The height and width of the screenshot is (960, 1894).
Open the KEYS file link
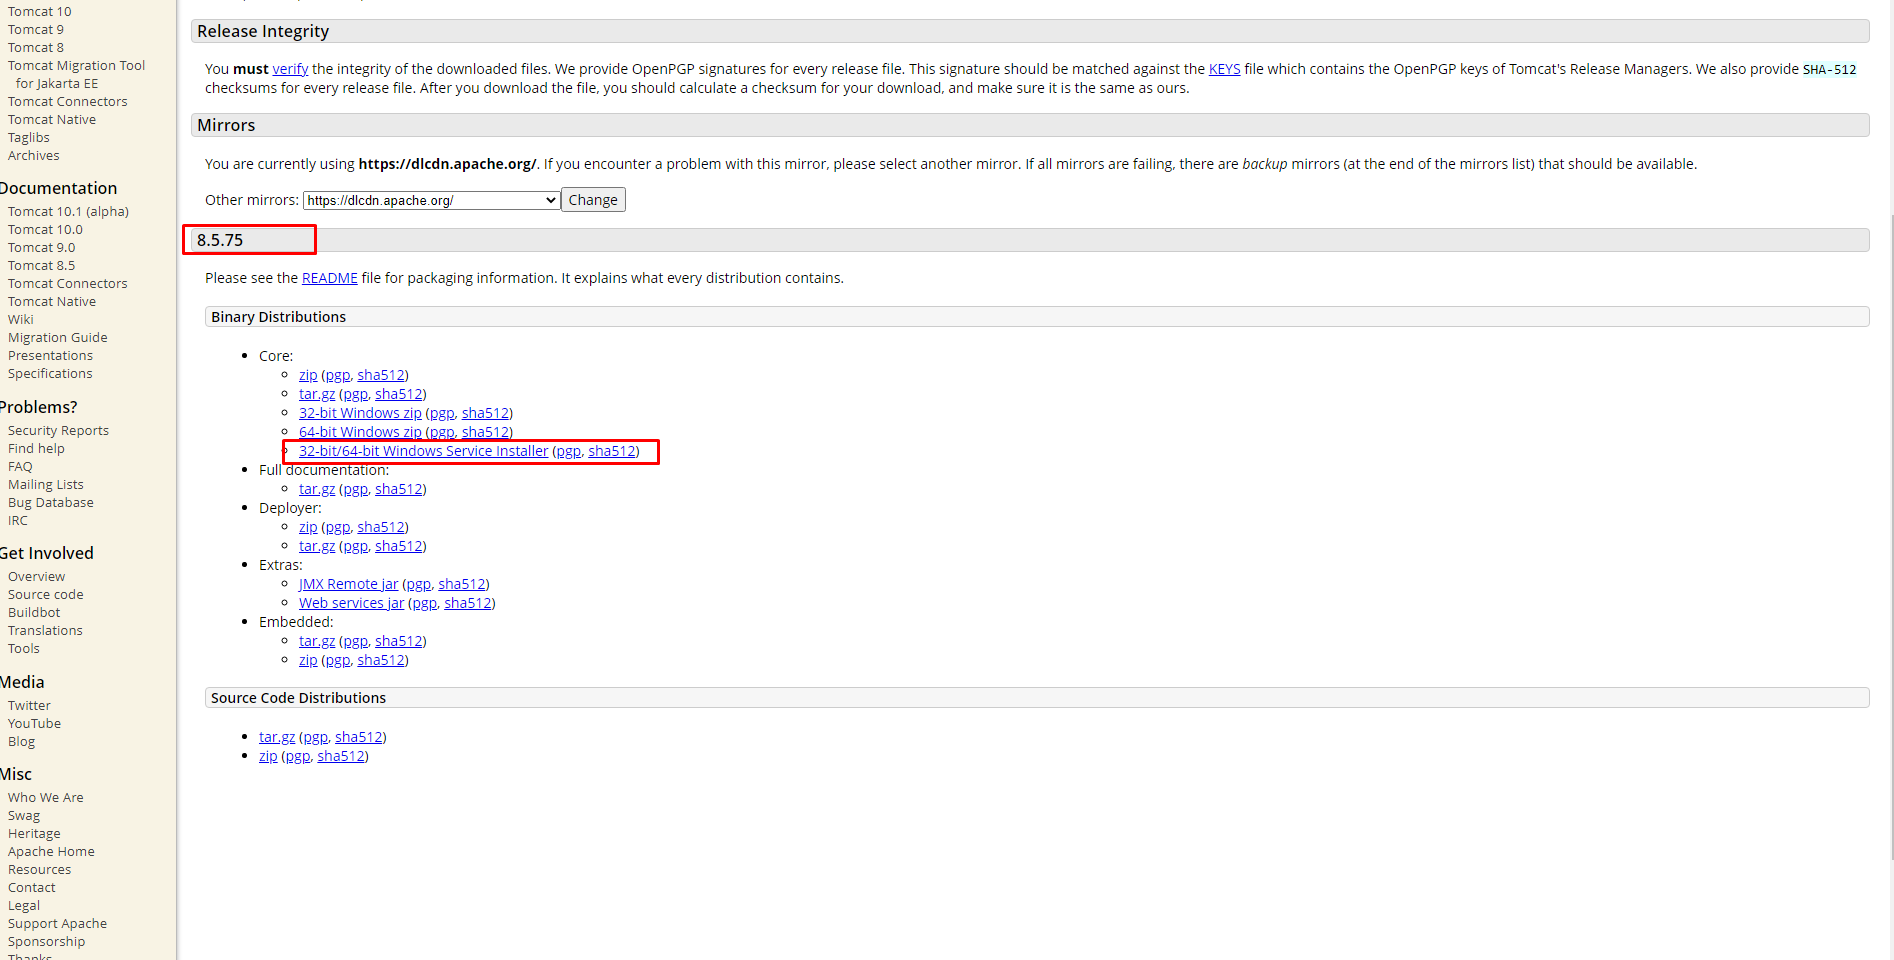(1224, 69)
